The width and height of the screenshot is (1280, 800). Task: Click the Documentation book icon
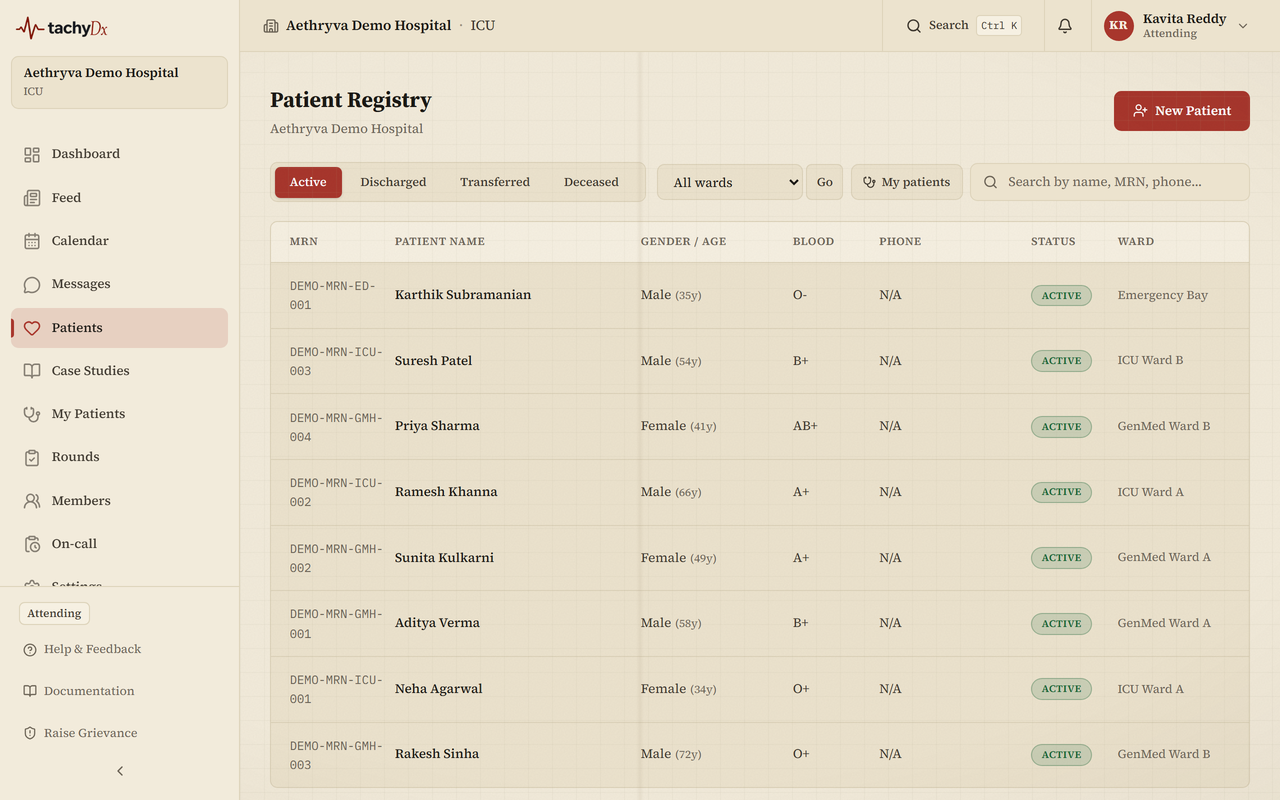tap(30, 691)
